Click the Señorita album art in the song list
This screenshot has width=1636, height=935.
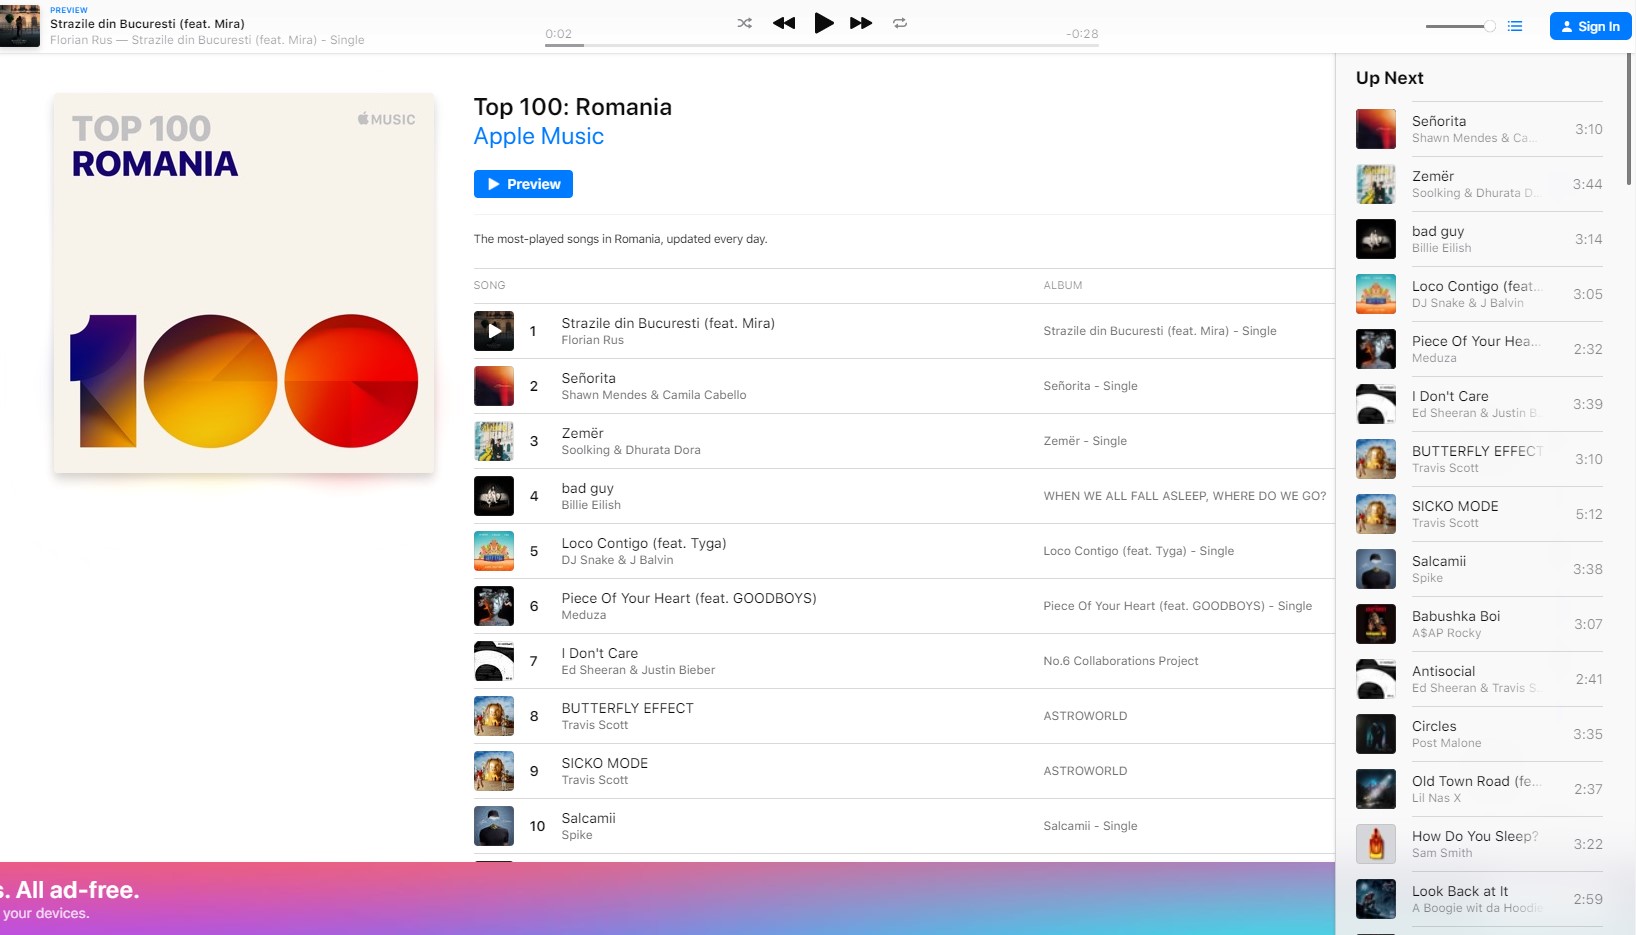click(494, 386)
